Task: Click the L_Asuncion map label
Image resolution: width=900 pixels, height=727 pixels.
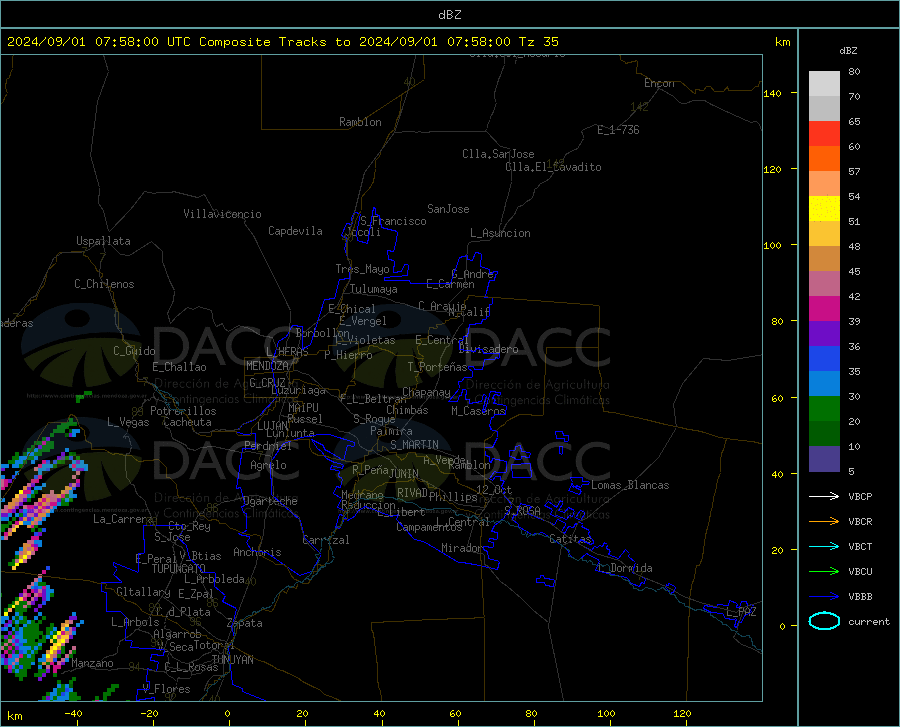Action: (500, 233)
